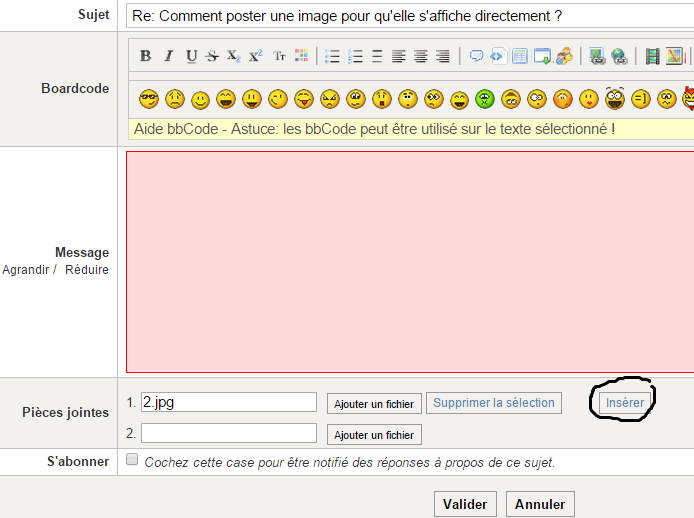Insert a map into the message
This screenshot has width=694, height=518.
coord(674,56)
